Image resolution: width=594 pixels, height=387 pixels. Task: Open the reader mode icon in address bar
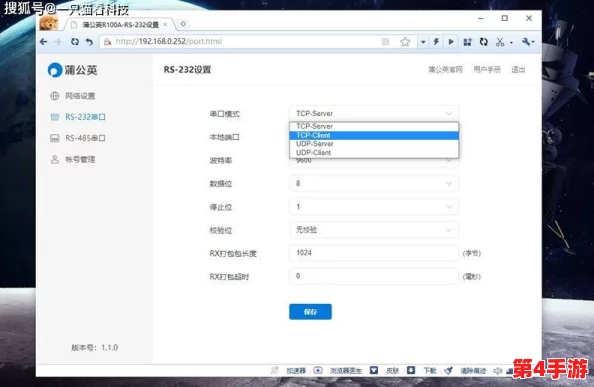pos(385,42)
